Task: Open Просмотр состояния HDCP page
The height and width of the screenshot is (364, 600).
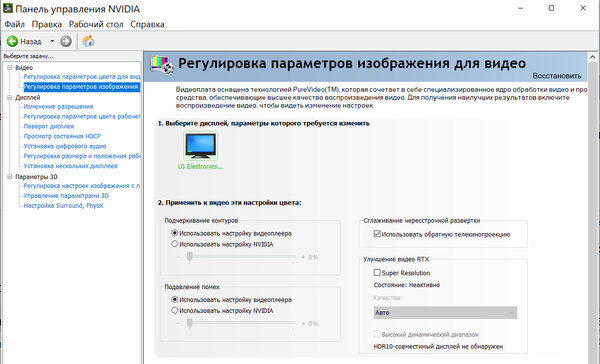Action: (62, 136)
